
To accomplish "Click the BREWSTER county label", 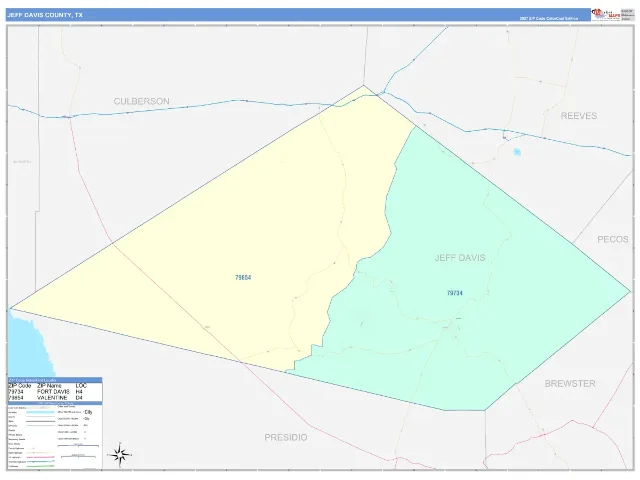I will (570, 384).
